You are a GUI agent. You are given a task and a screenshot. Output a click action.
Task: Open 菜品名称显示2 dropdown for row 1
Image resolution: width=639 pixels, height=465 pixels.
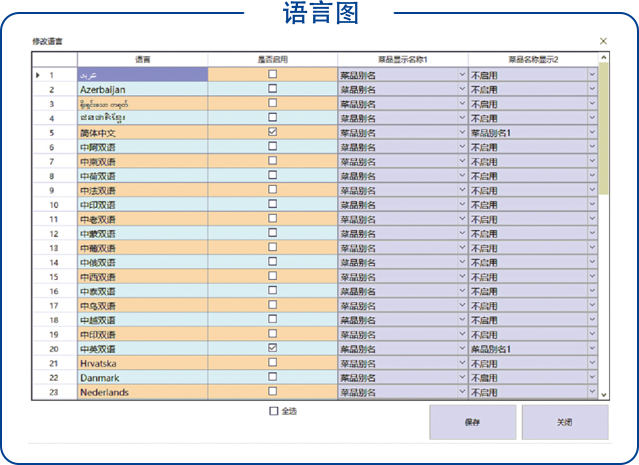tap(592, 75)
